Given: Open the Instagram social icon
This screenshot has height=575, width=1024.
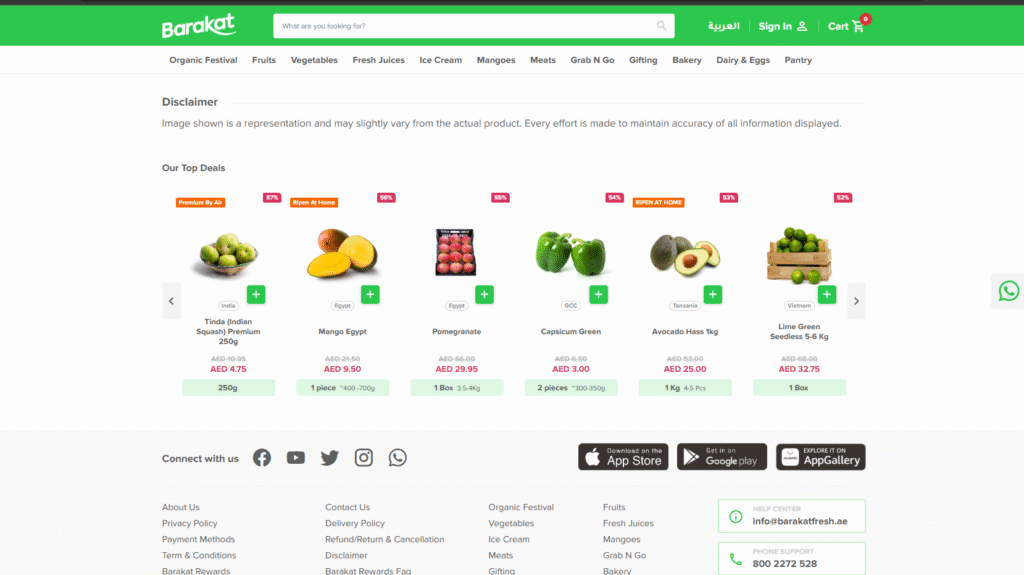Looking at the screenshot, I should [x=364, y=457].
